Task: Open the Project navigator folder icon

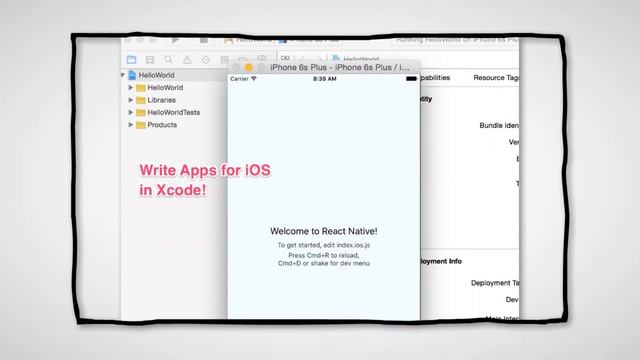Action: 131,60
